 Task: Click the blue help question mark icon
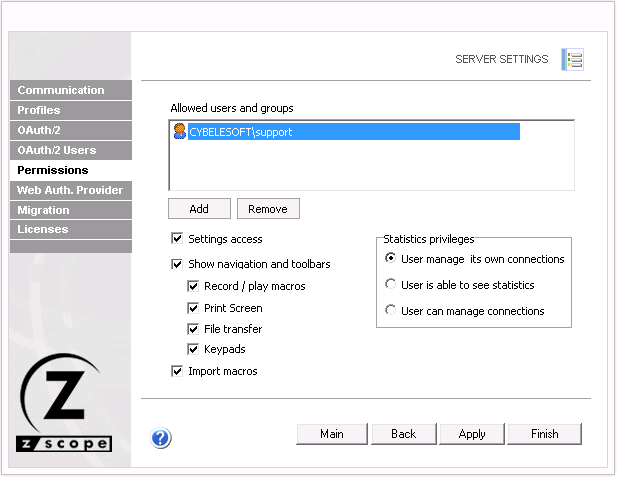pyautogui.click(x=161, y=437)
